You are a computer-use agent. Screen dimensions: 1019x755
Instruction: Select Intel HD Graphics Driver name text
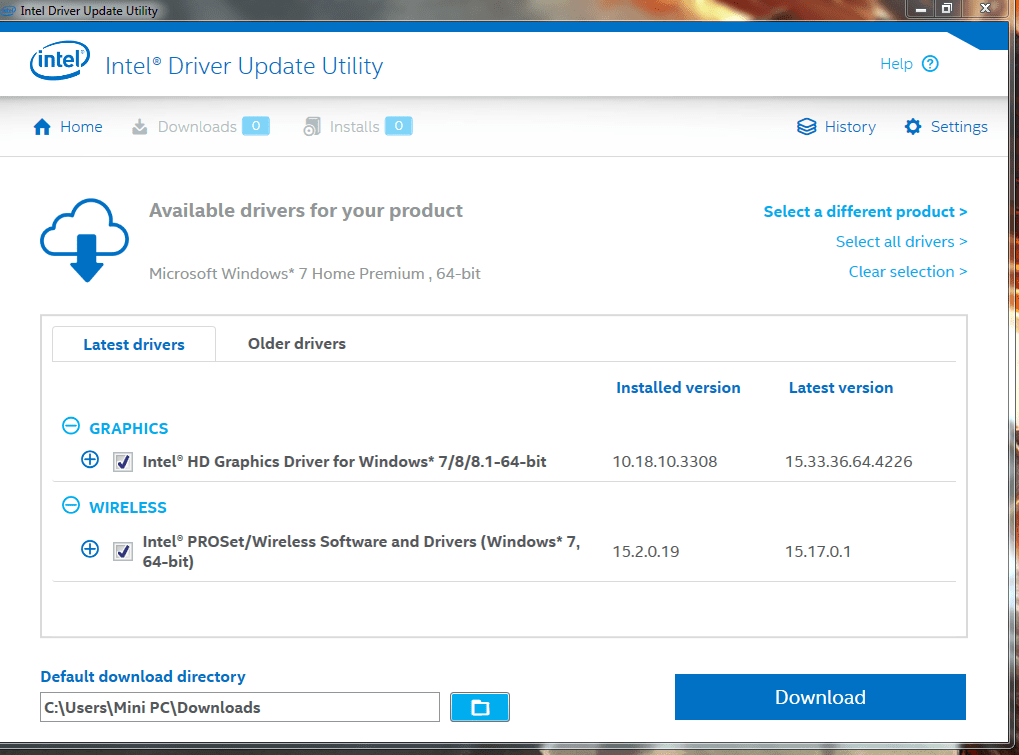[344, 462]
